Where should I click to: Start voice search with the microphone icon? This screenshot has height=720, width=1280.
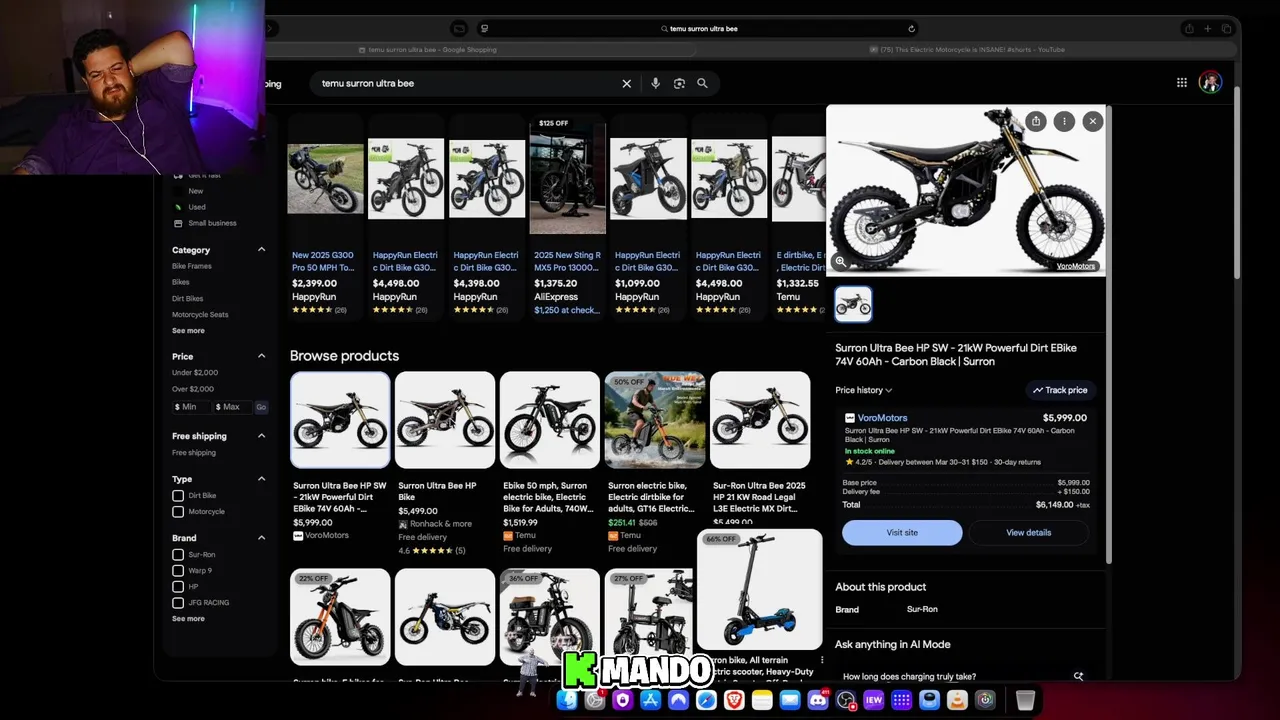[x=655, y=84]
